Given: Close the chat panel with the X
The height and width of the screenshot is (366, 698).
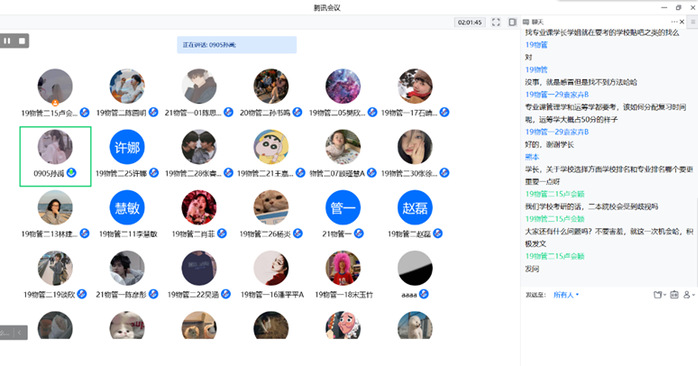Looking at the screenshot, I should click(682, 21).
